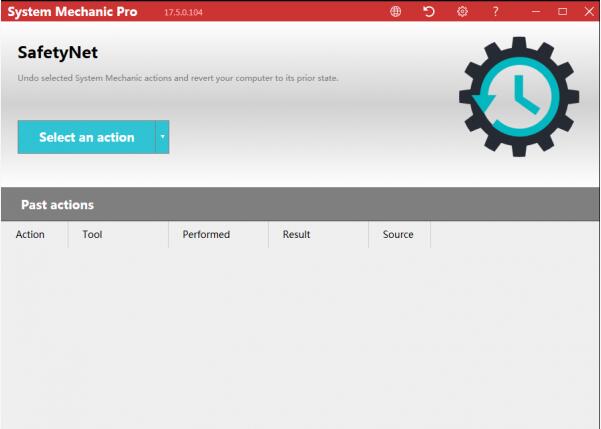Click the Select an action button
This screenshot has height=429, width=601.
point(86,137)
